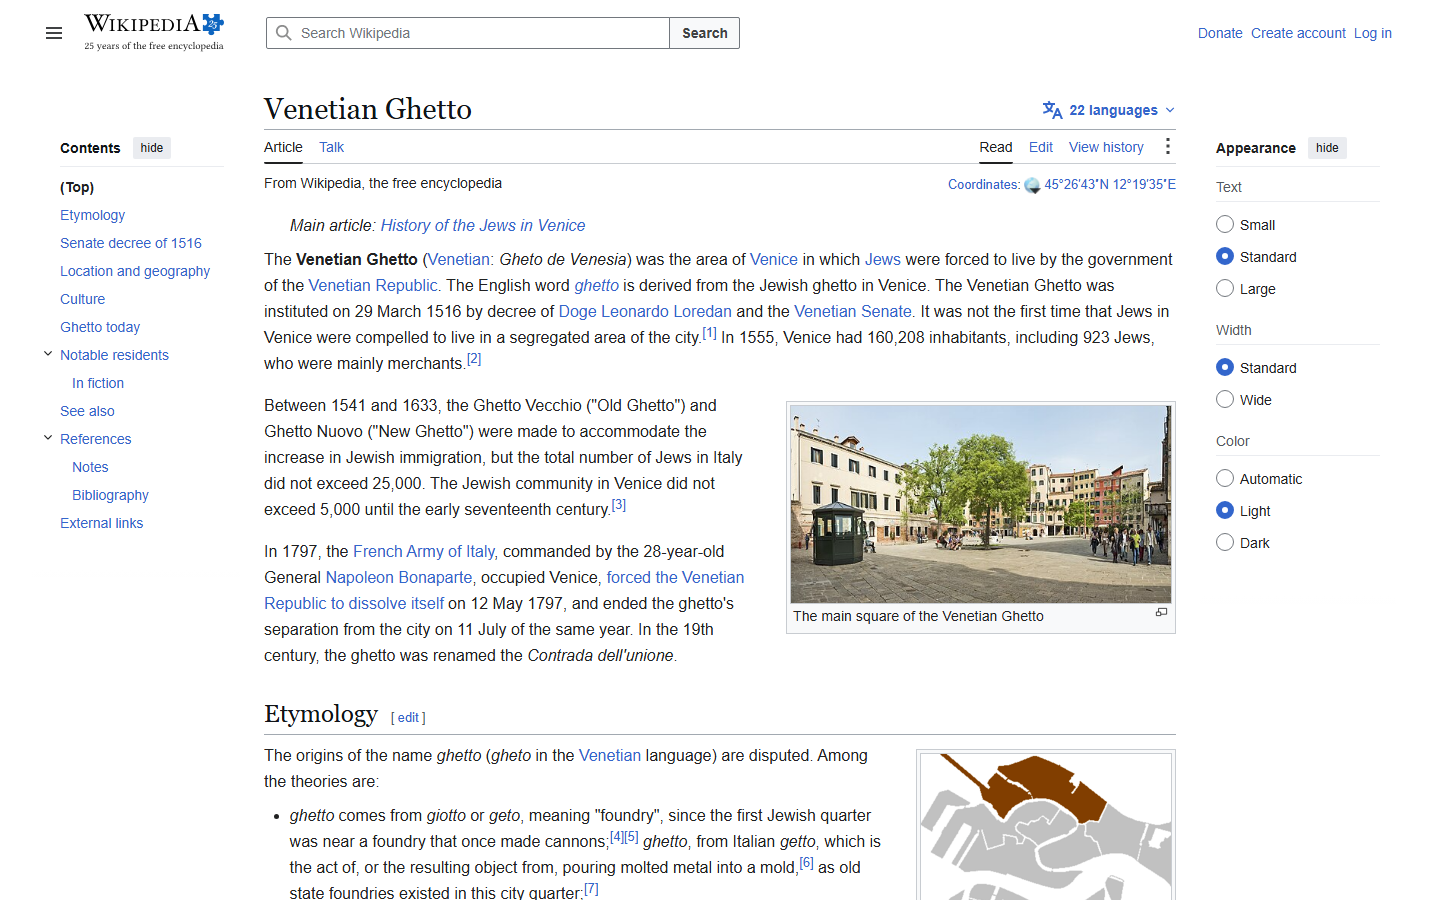
Task: Open the main menu hamburger icon
Action: point(54,33)
